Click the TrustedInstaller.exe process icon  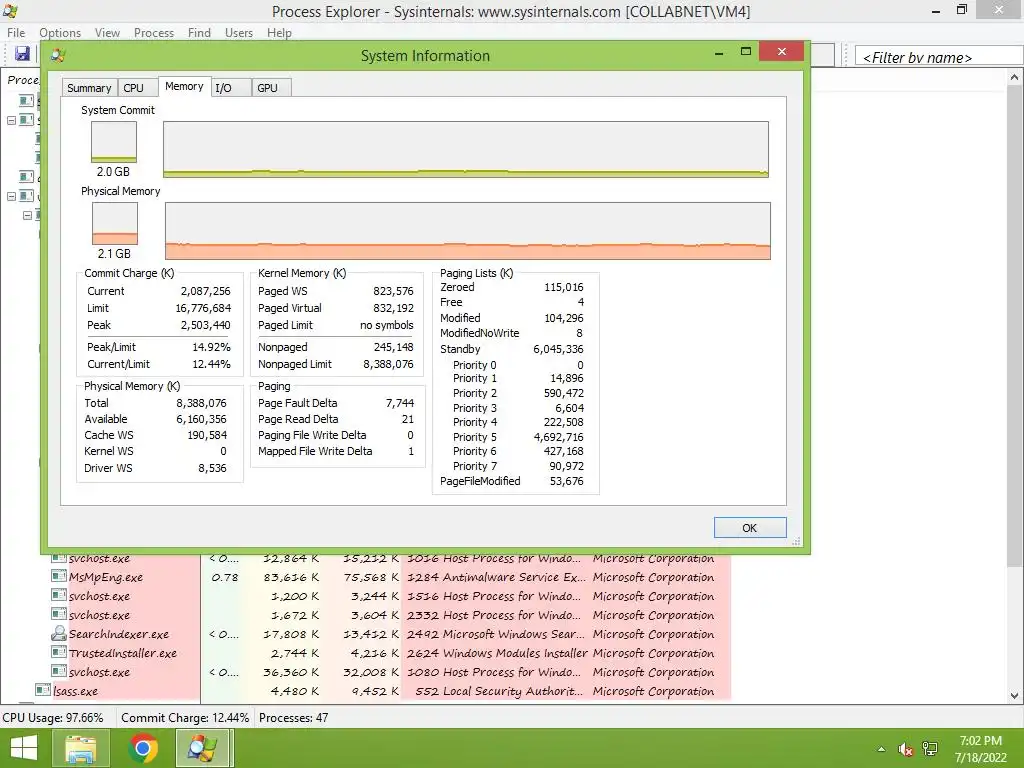(59, 652)
